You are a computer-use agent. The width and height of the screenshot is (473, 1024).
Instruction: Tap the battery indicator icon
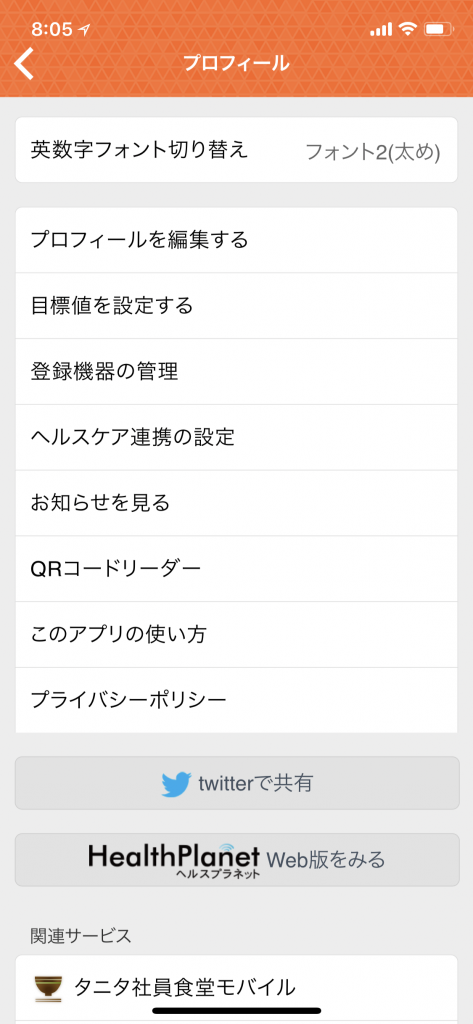click(x=438, y=29)
